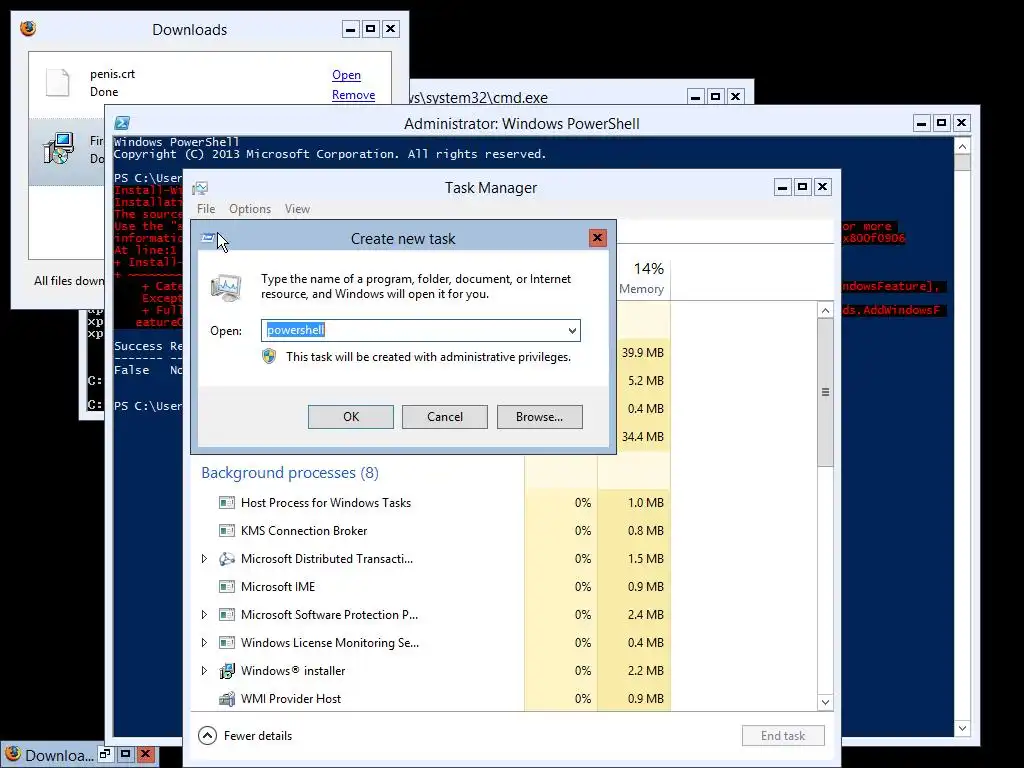Open the Options menu in Task Manager
Screen dimensions: 1024x768
click(249, 209)
